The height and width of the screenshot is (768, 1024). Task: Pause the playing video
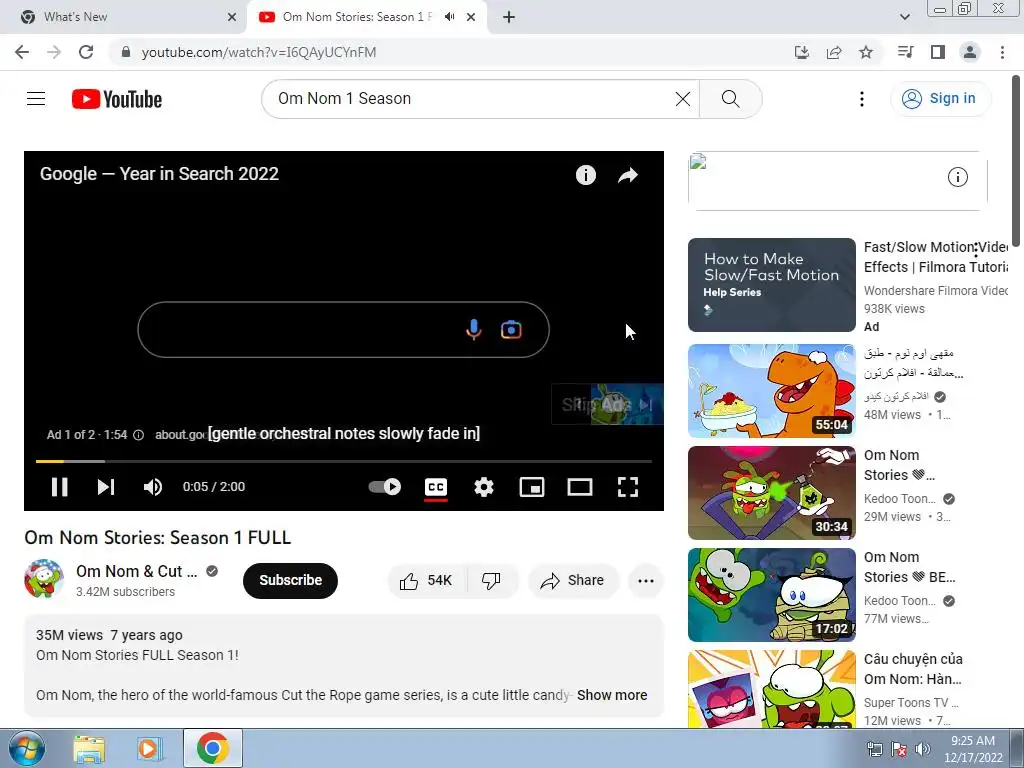click(x=59, y=487)
